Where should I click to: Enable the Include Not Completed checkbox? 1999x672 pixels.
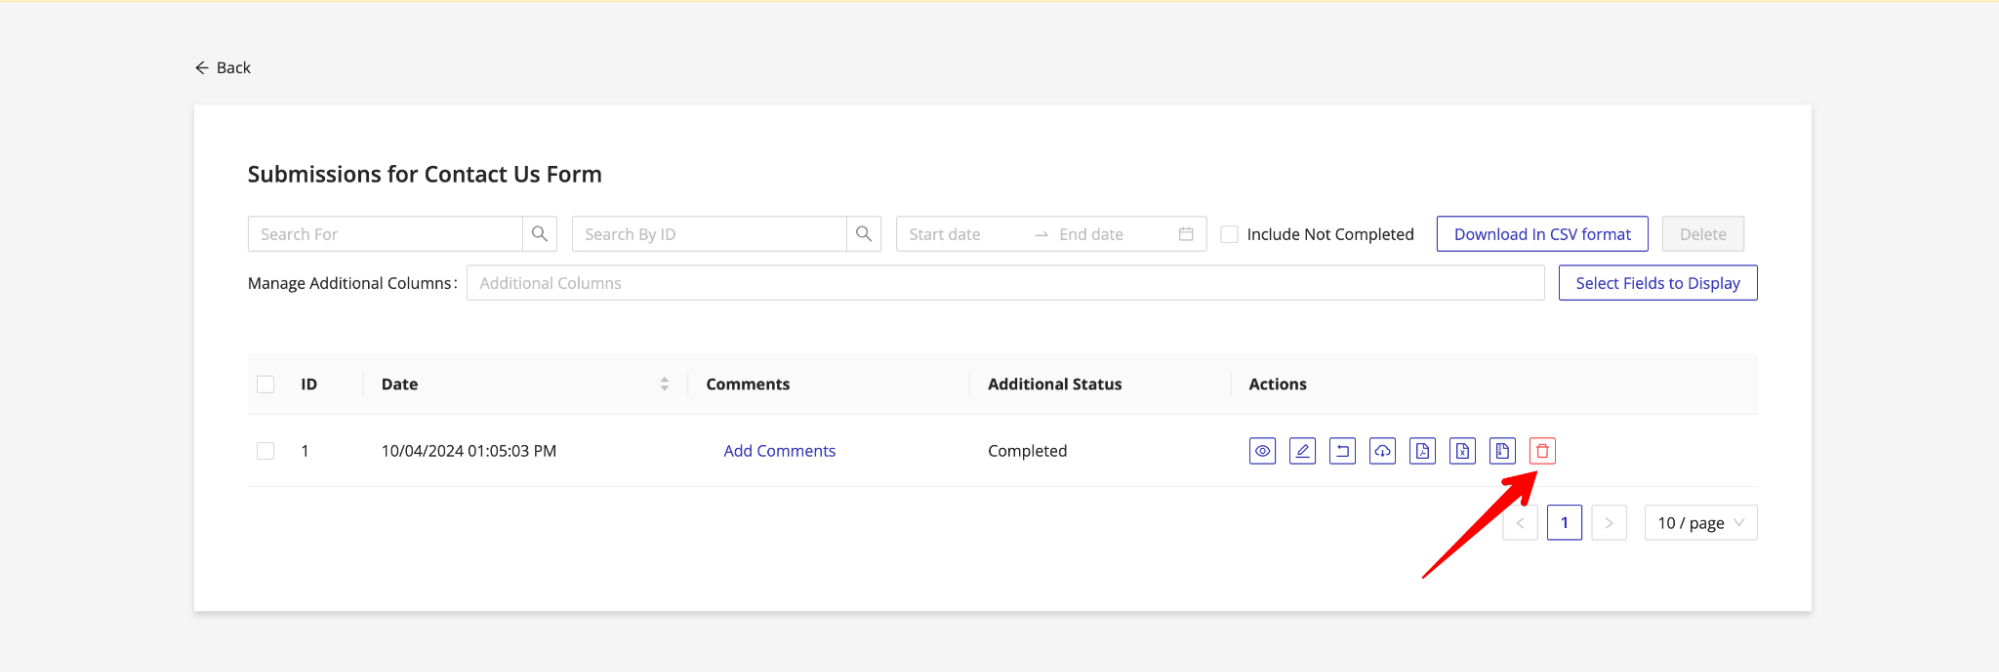[1230, 234]
